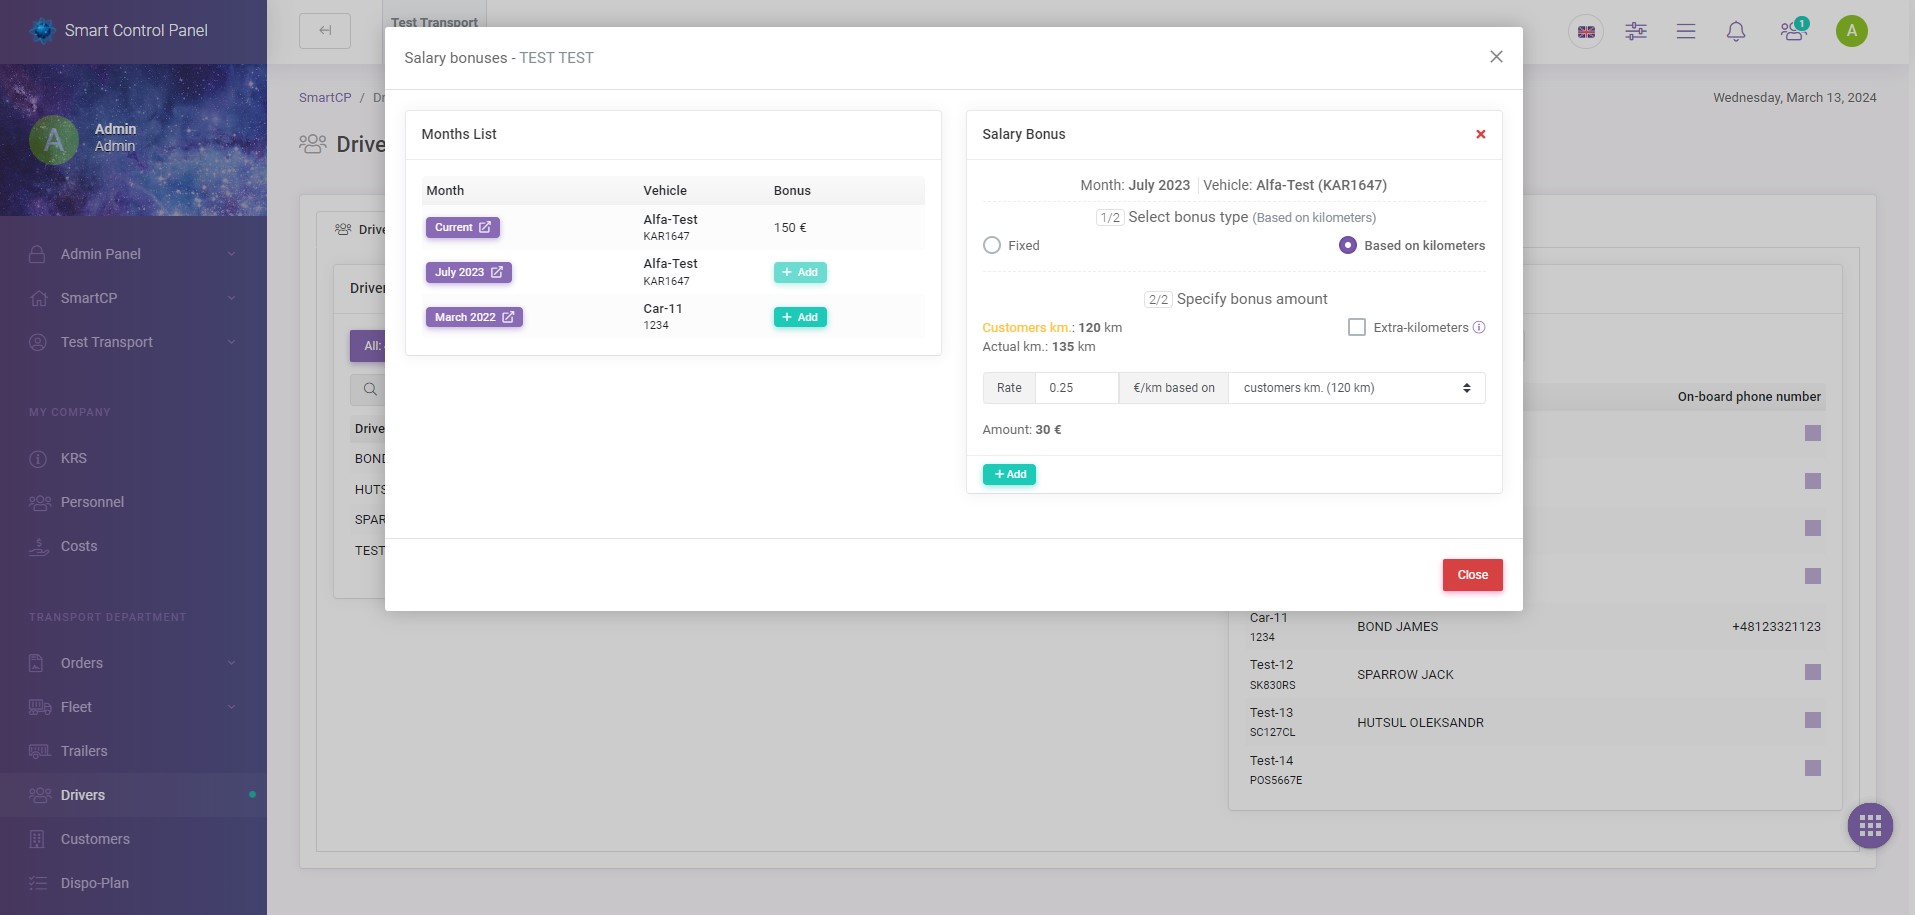Click the Personnel sidebar icon
This screenshot has width=1915, height=915.
click(x=92, y=501)
